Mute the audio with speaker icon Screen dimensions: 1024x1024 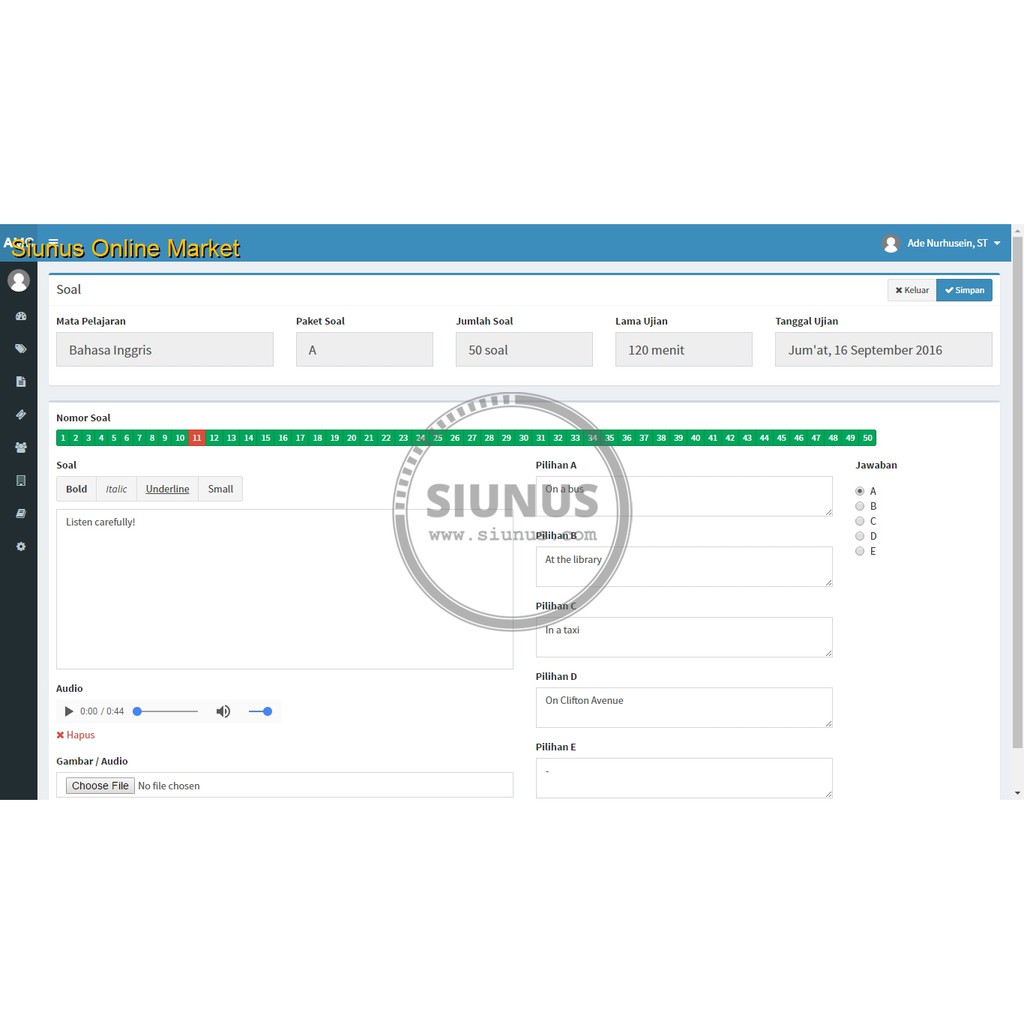(x=223, y=711)
